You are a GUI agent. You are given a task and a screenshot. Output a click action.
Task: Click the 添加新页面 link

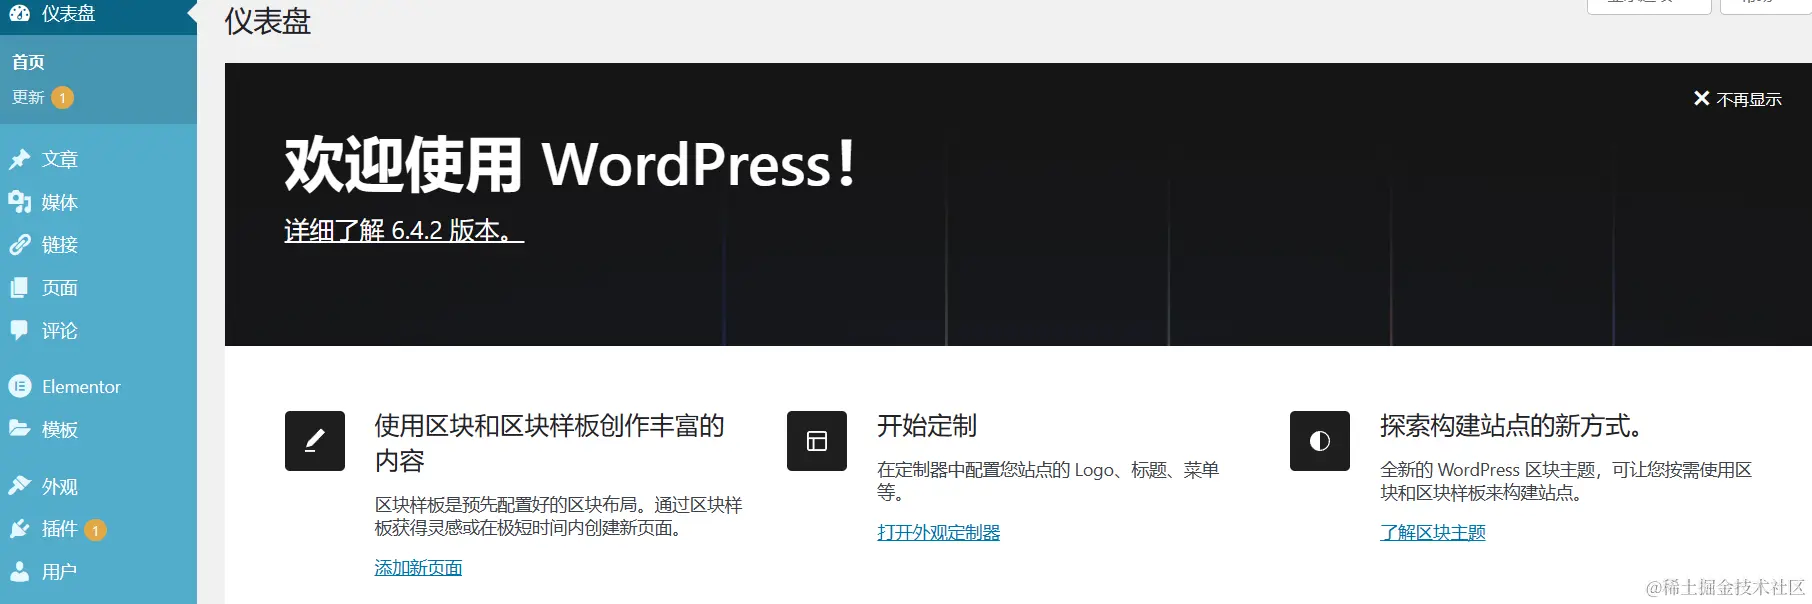418,568
